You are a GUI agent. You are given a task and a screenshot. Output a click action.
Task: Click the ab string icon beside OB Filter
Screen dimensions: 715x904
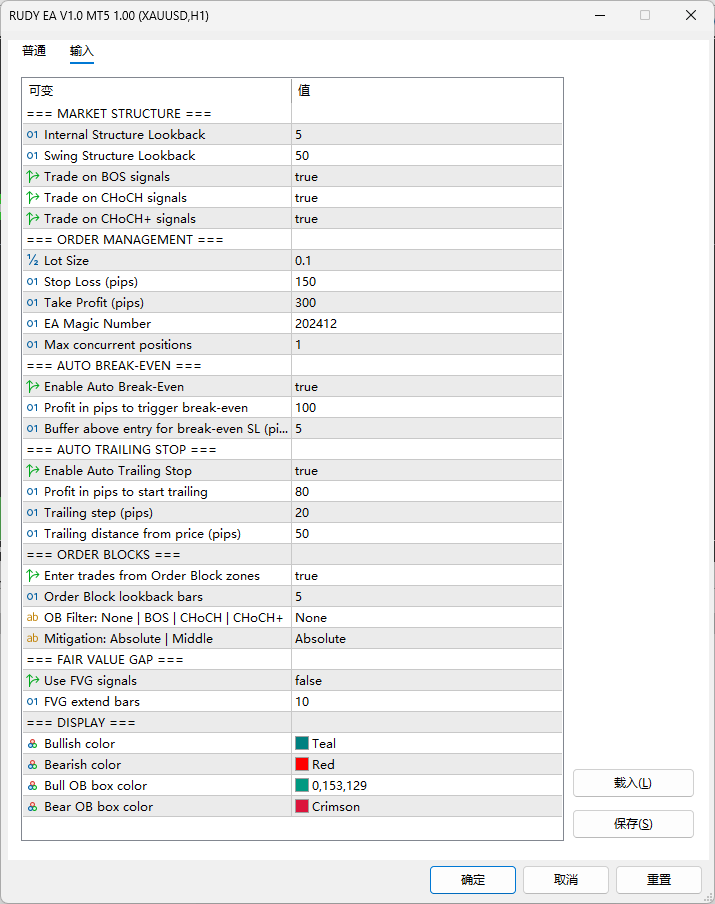click(32, 617)
